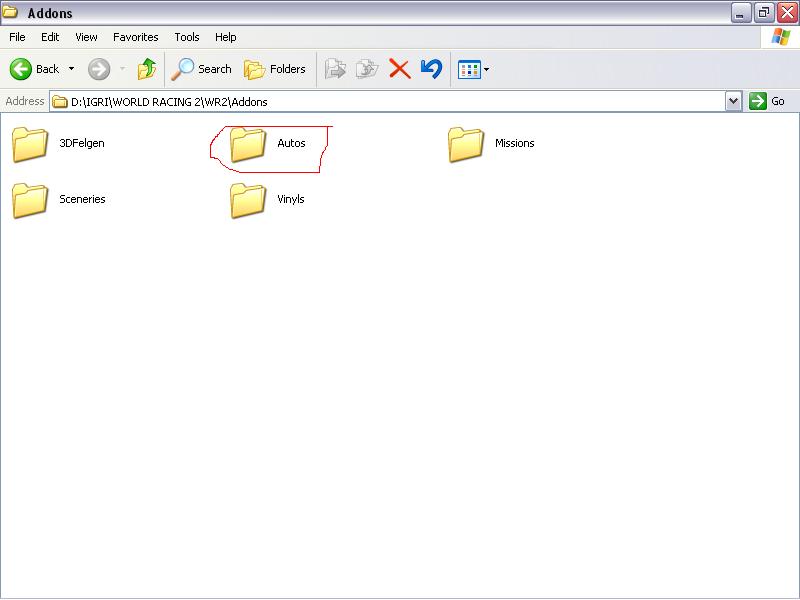
Task: Select the 3DFelgen folder
Action: [x=30, y=144]
